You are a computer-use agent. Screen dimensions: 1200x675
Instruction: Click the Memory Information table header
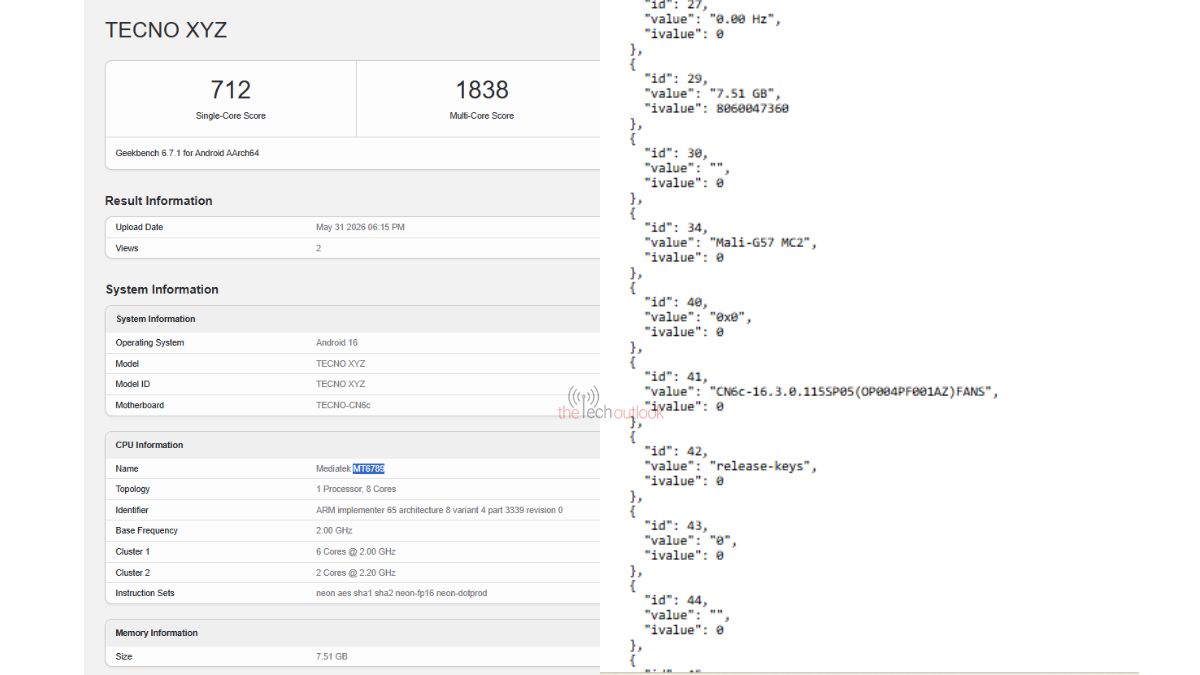pos(156,633)
